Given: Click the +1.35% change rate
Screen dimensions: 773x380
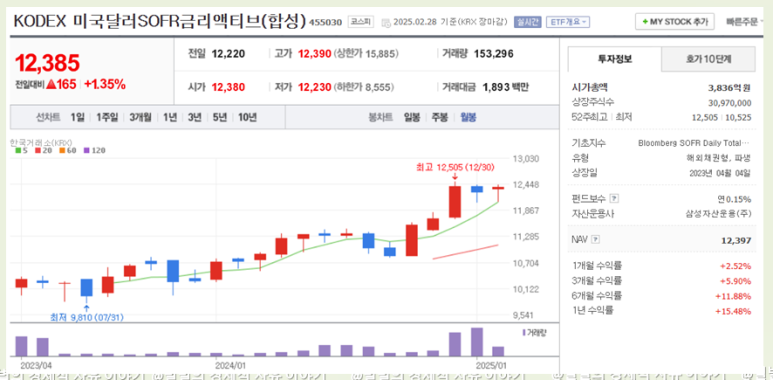Looking at the screenshot, I should pyautogui.click(x=105, y=84).
